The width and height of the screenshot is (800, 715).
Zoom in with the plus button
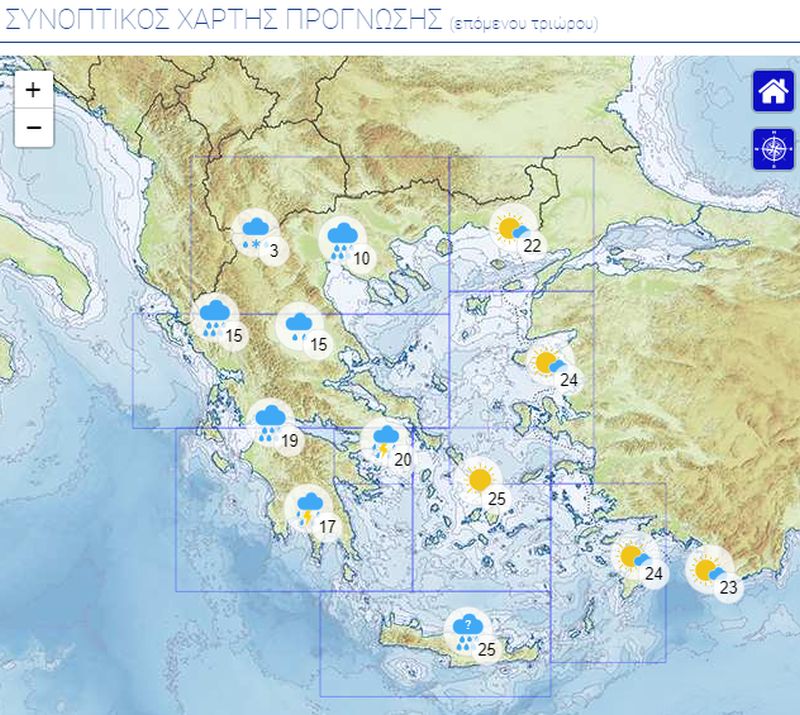34,90
